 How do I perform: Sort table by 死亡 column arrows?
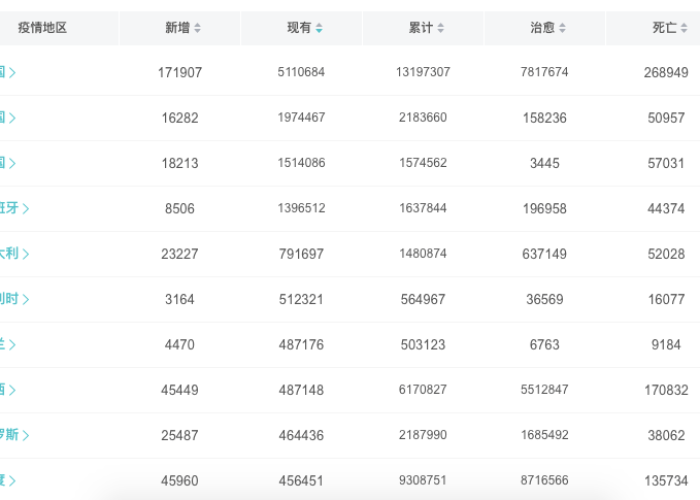click(684, 28)
